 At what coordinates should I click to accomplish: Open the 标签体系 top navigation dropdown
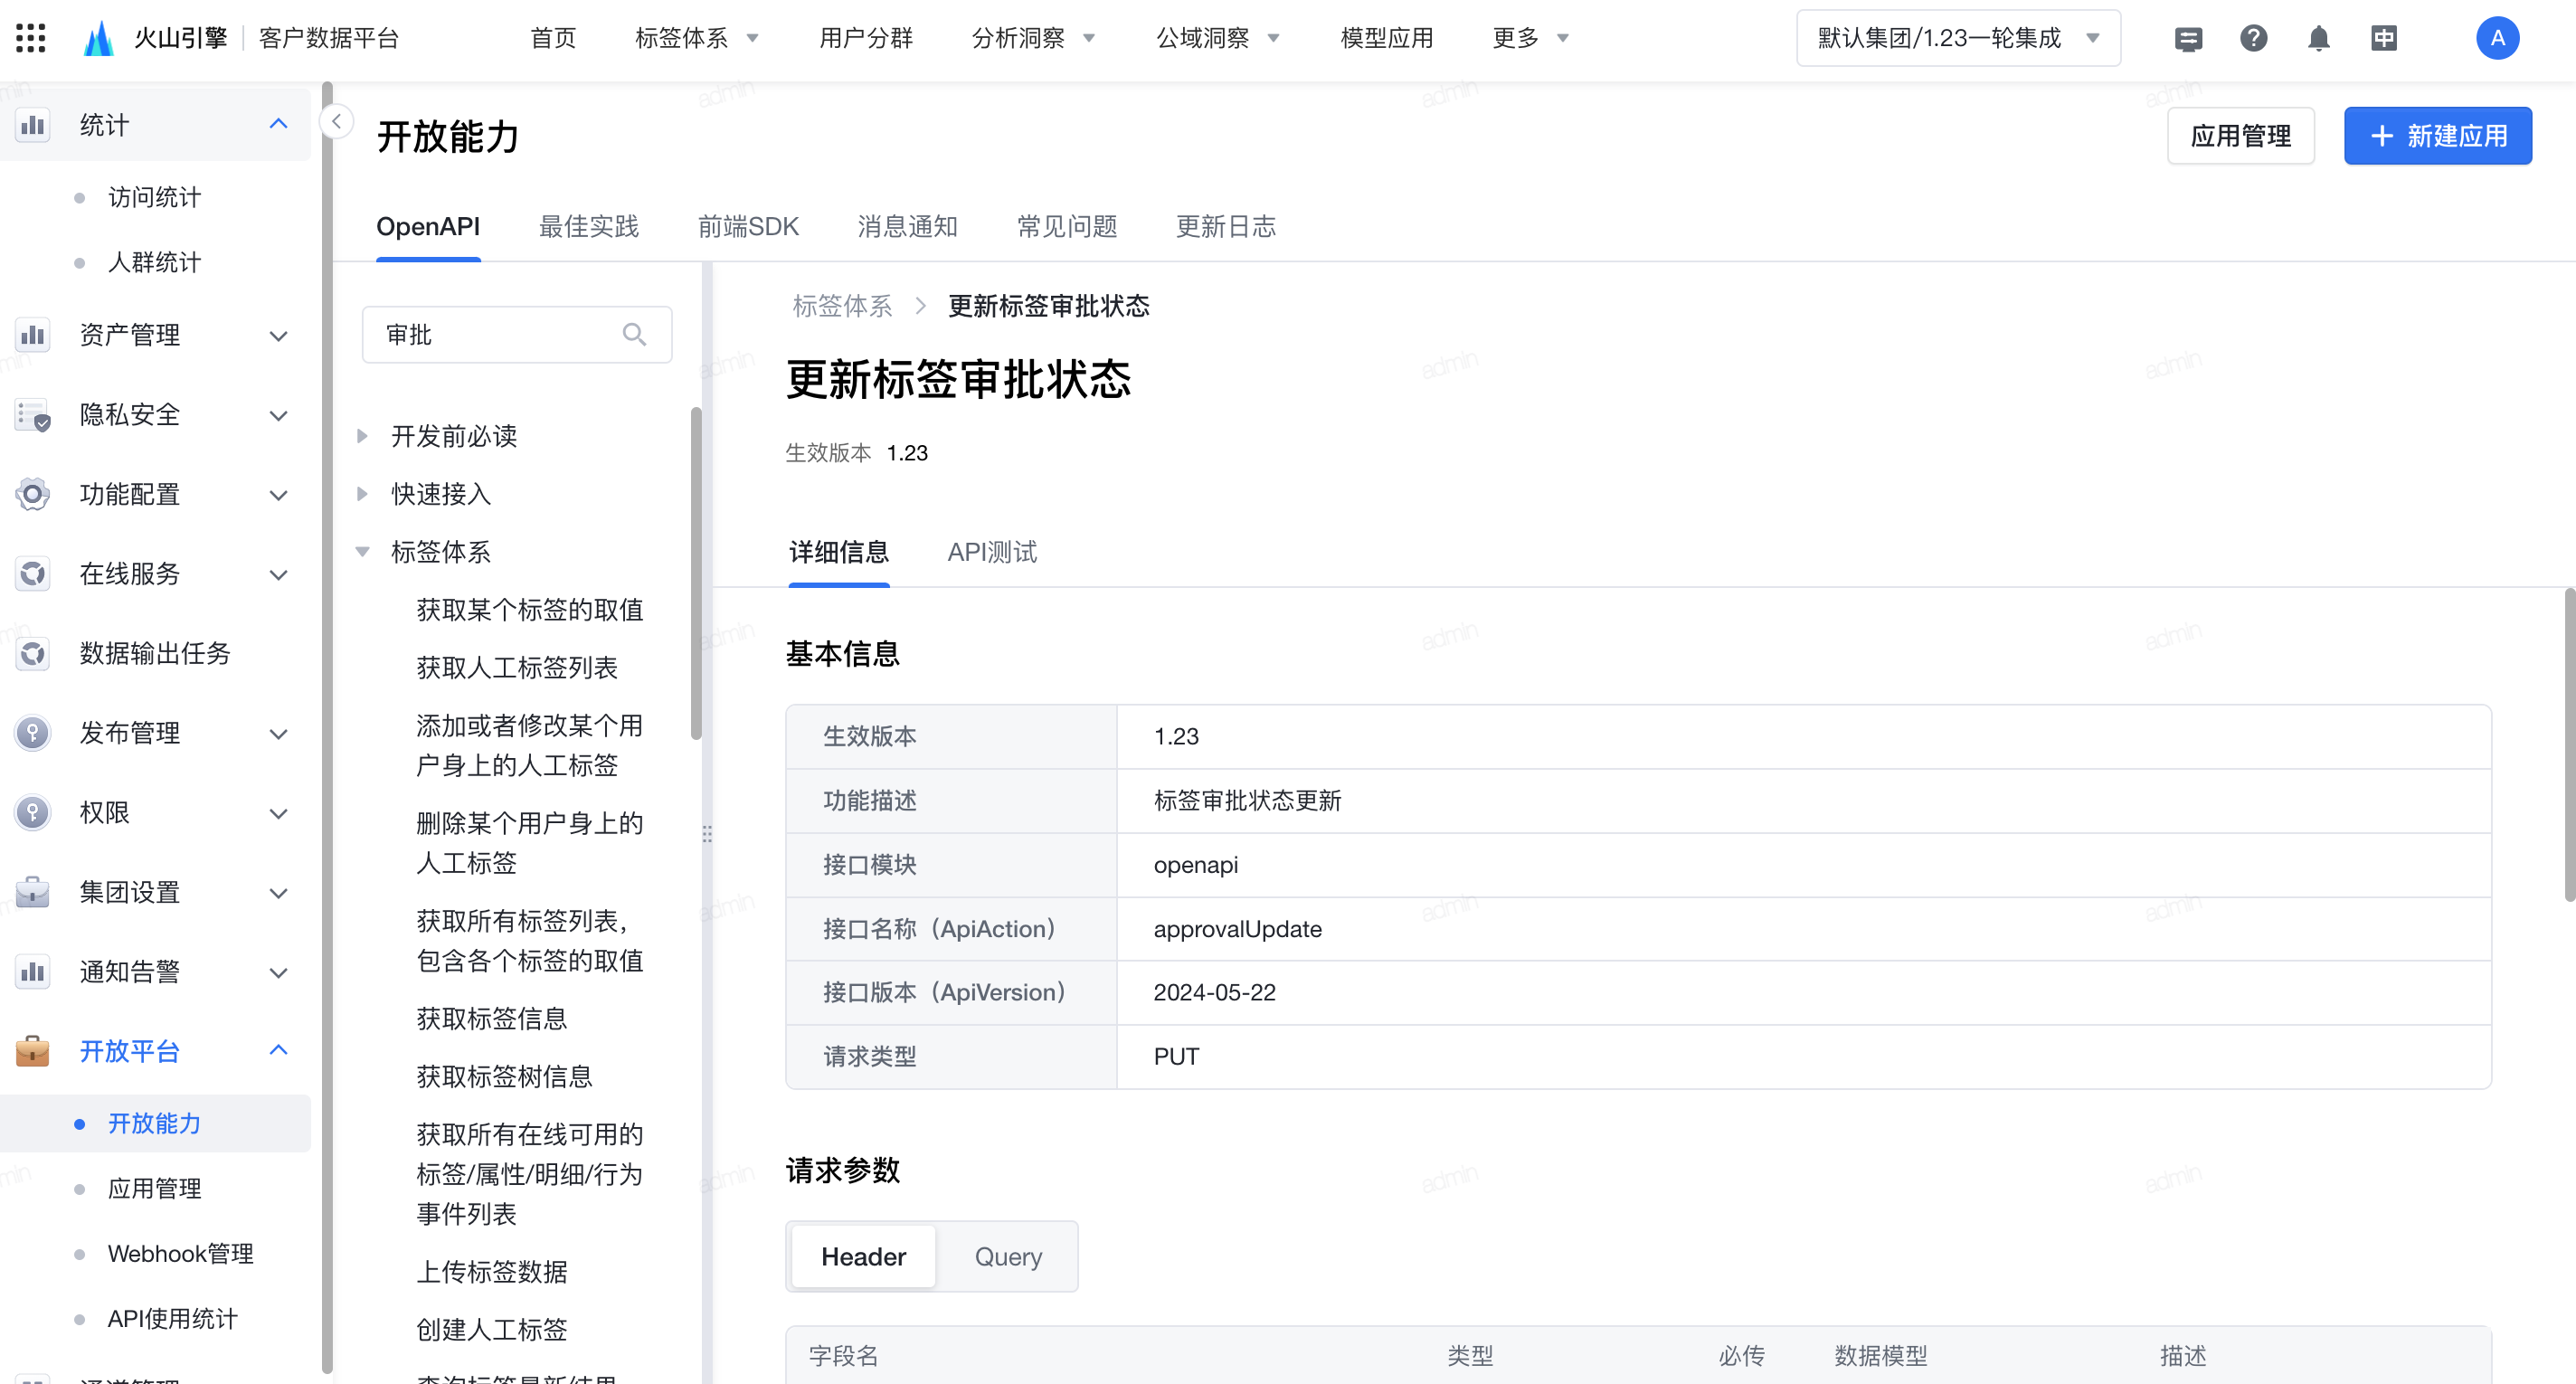point(697,38)
